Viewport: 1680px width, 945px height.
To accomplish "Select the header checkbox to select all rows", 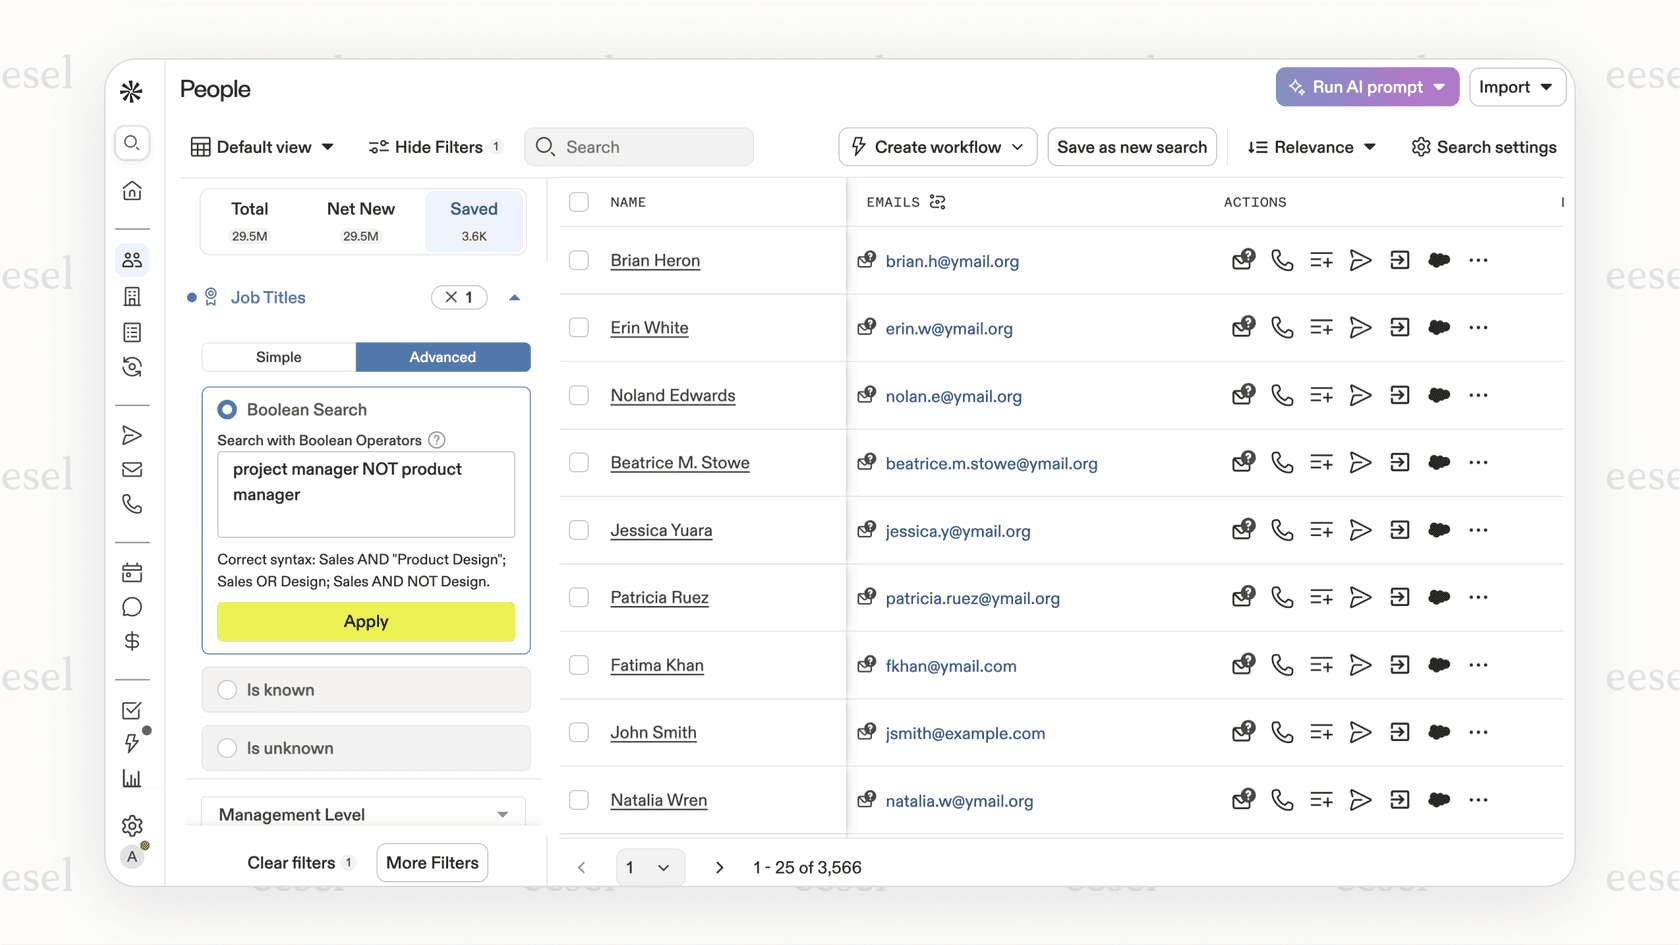I will pos(579,201).
